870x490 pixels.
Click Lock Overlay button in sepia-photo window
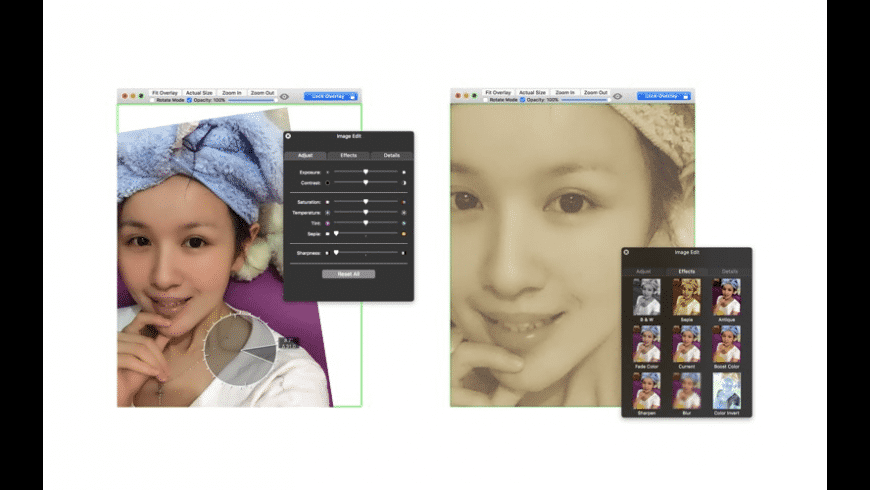coord(664,97)
